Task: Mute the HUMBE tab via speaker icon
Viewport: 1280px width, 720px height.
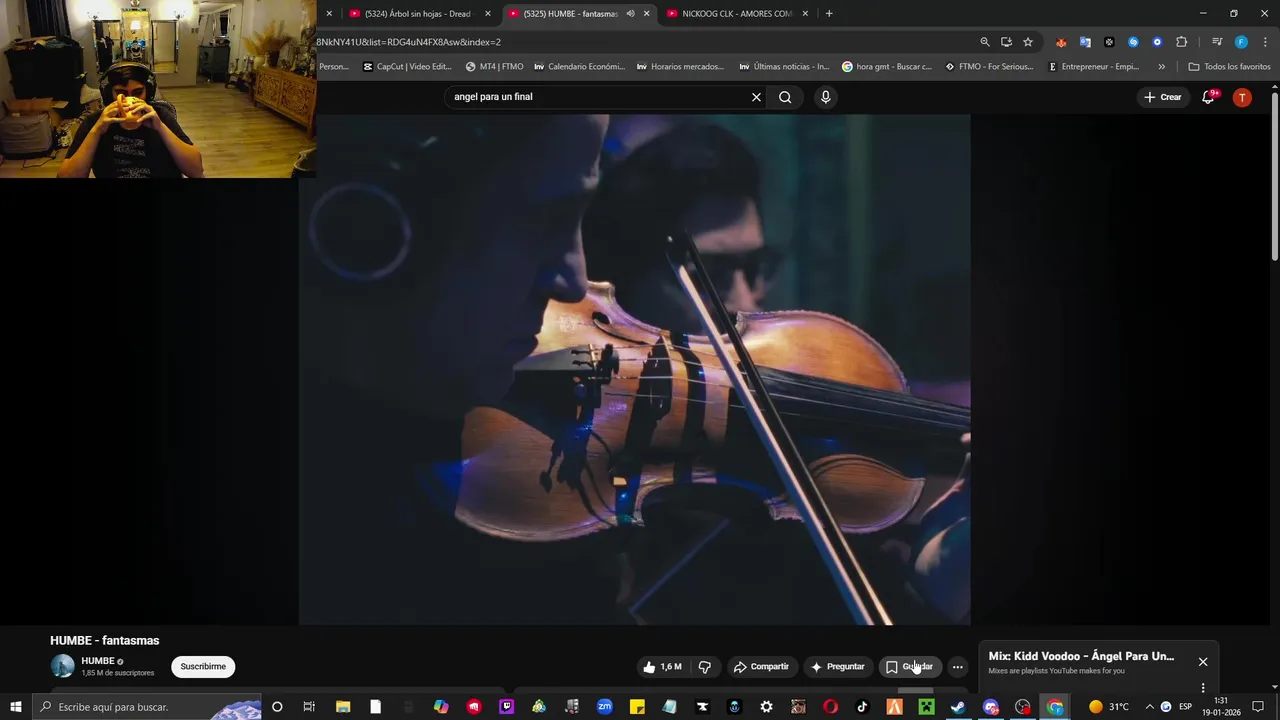Action: pos(630,14)
